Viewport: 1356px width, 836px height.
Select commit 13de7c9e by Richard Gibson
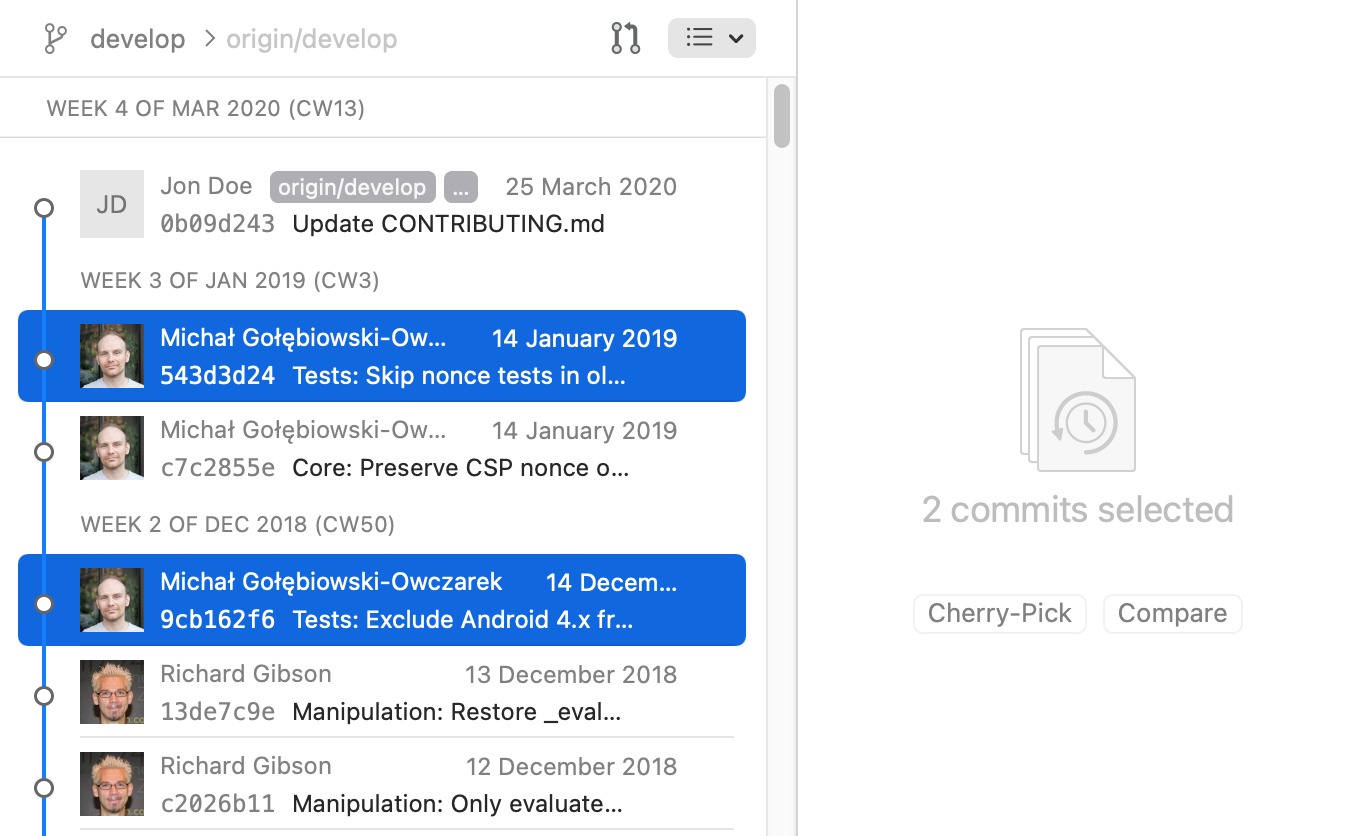[x=456, y=711]
